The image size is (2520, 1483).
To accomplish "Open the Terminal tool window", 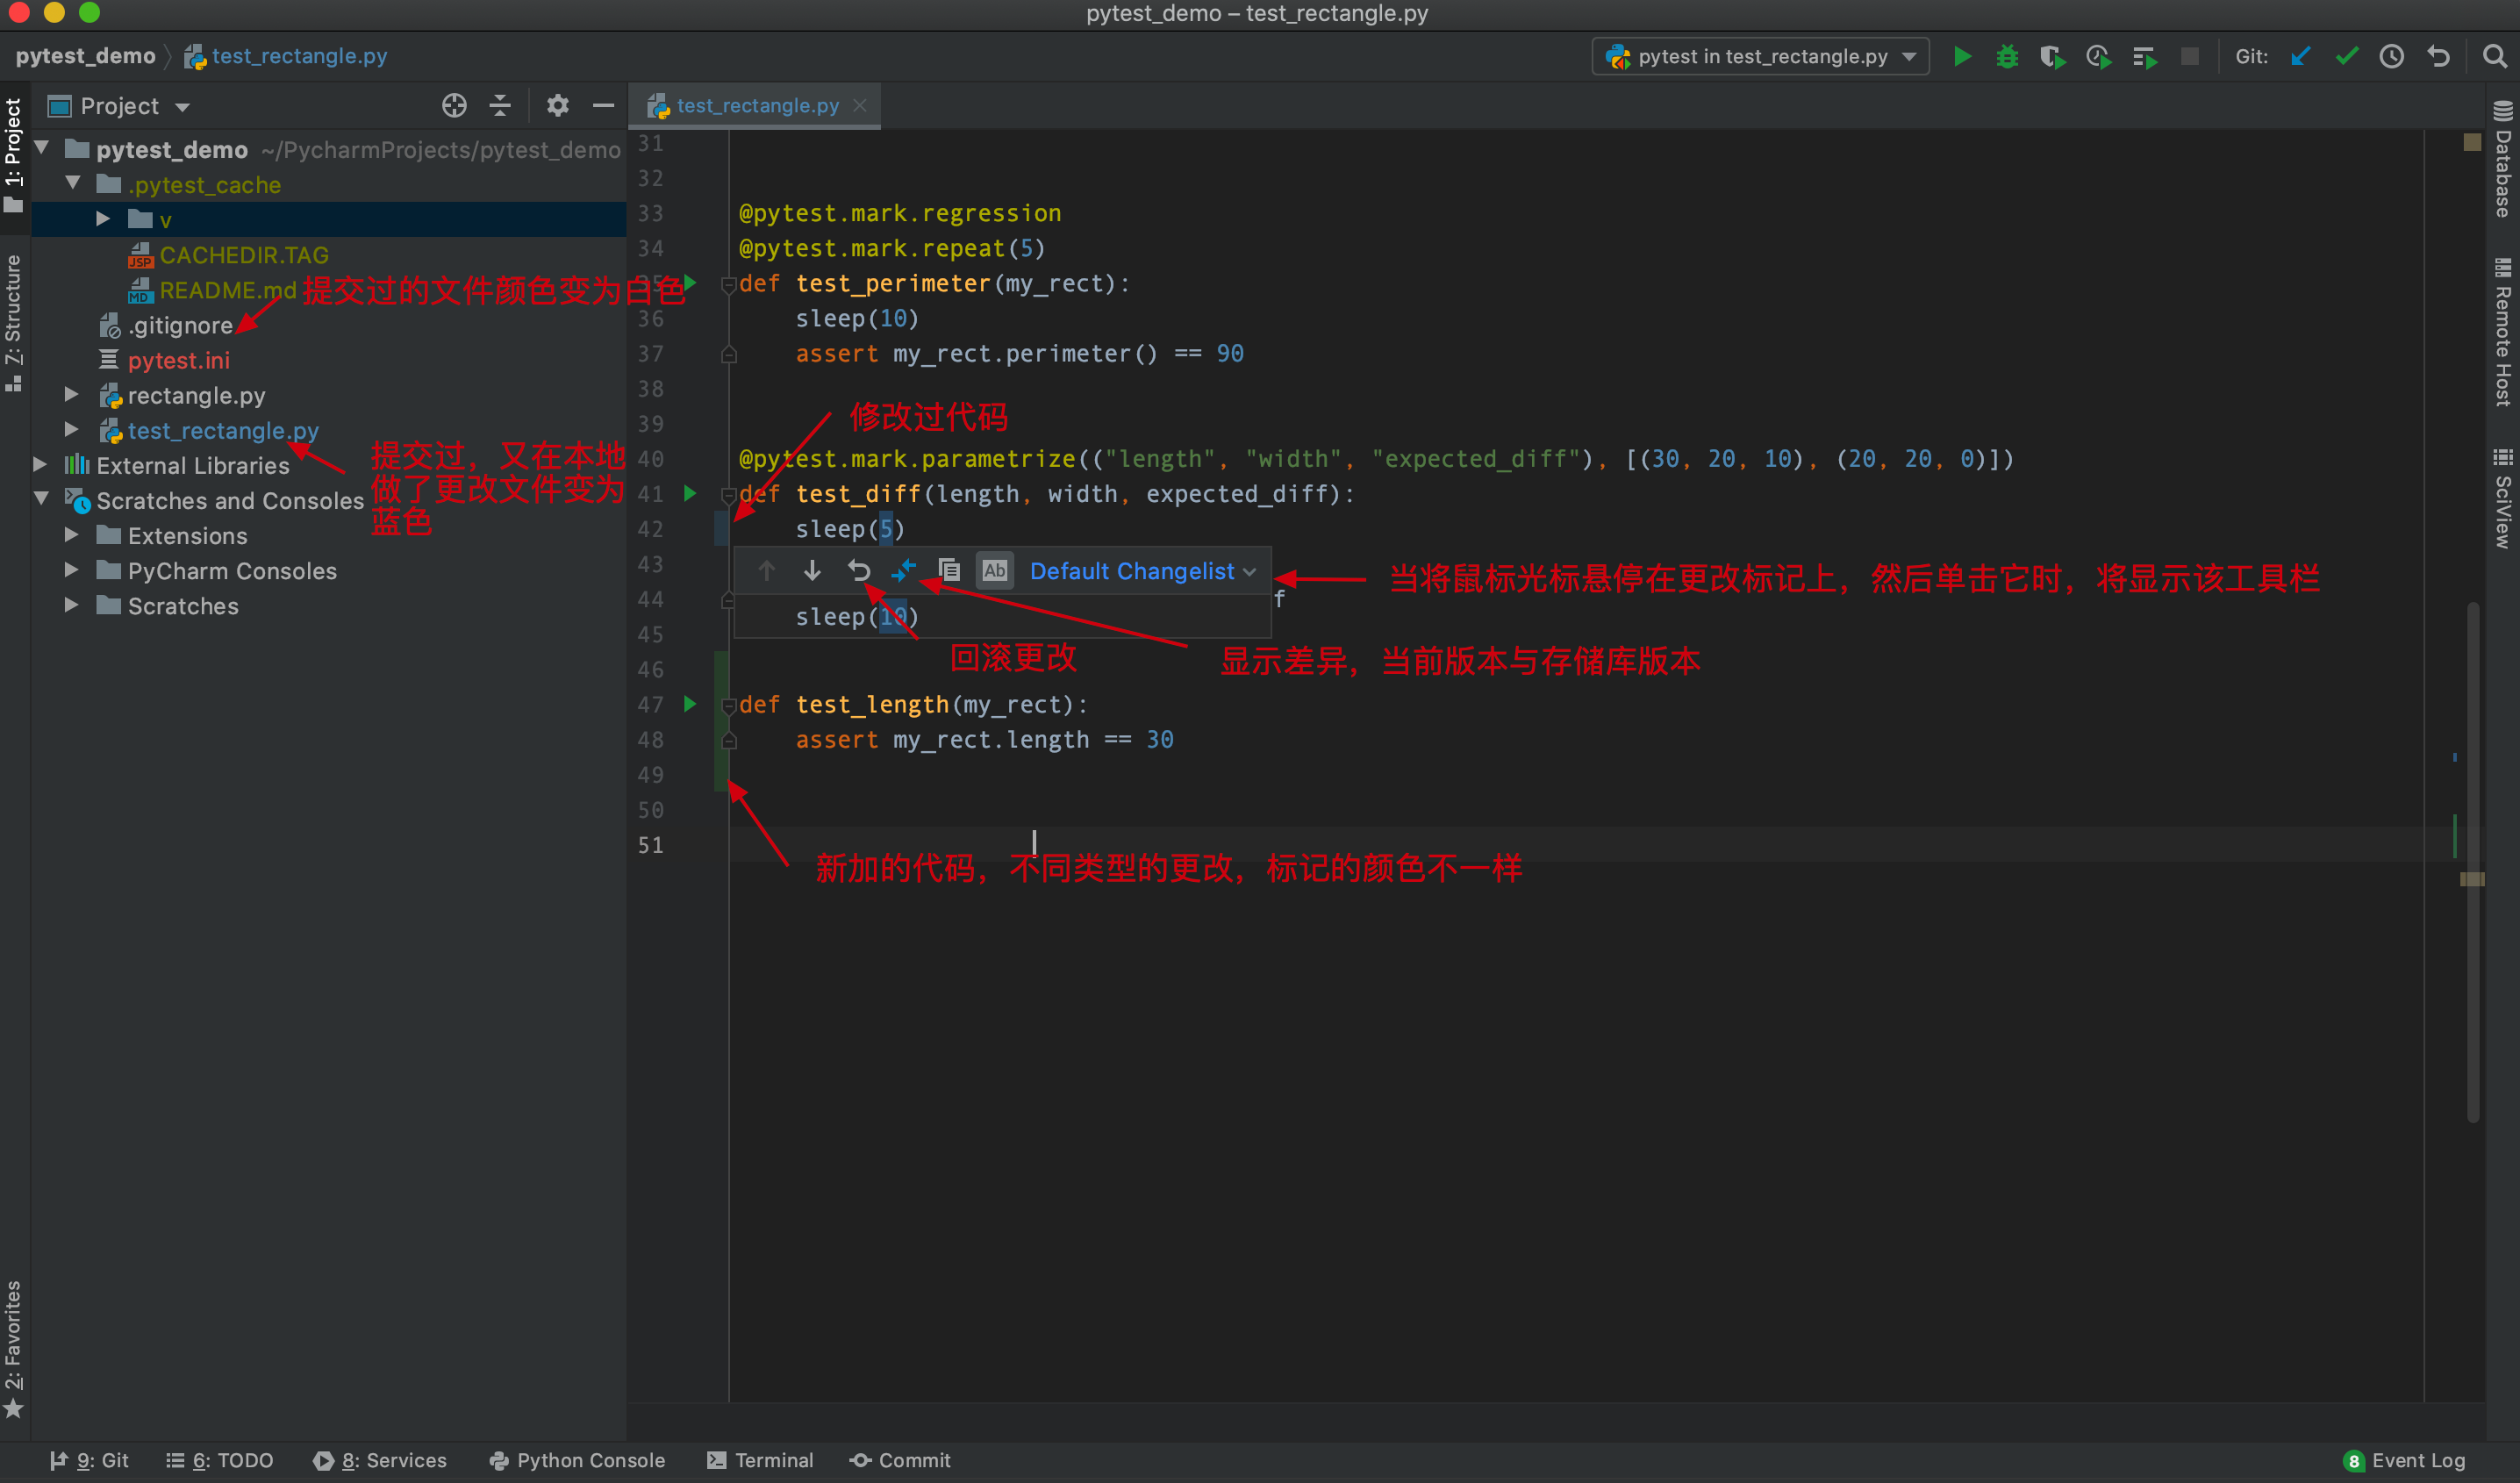I will (x=760, y=1460).
